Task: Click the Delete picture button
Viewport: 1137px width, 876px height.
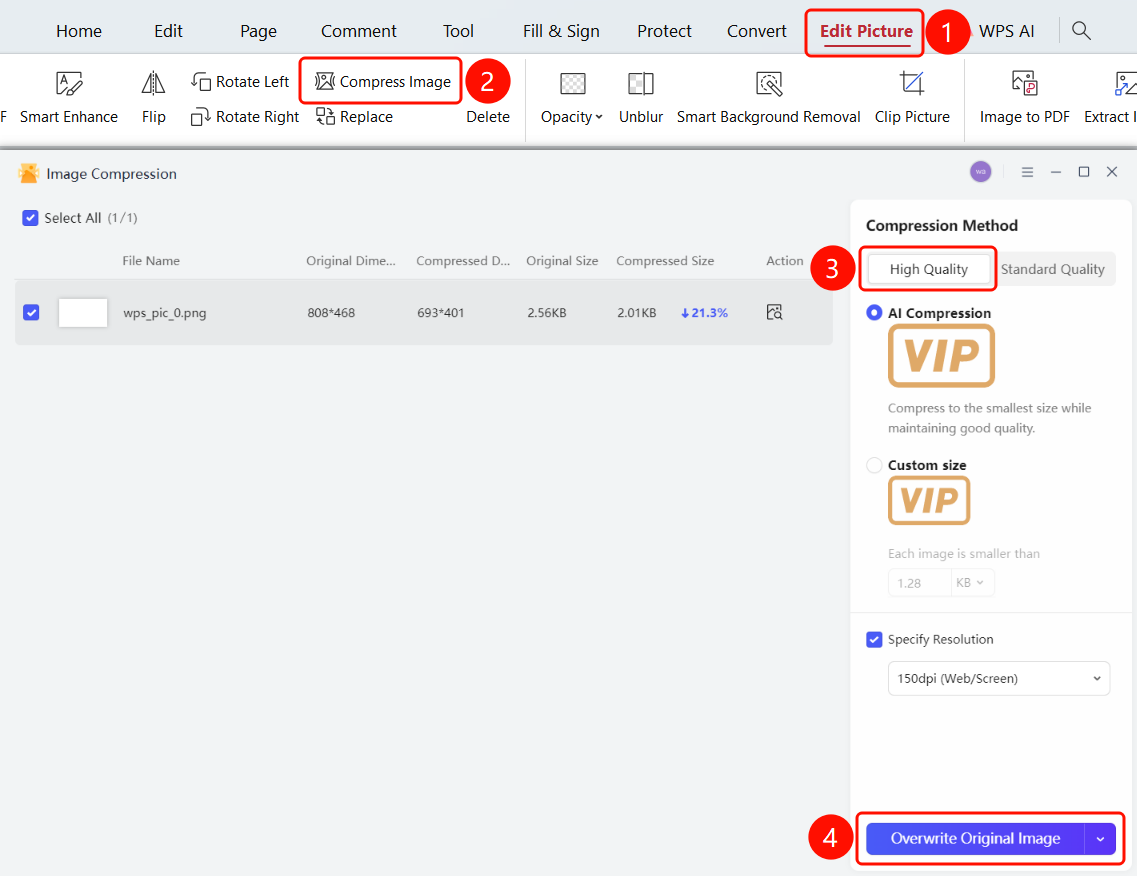Action: coord(488,117)
